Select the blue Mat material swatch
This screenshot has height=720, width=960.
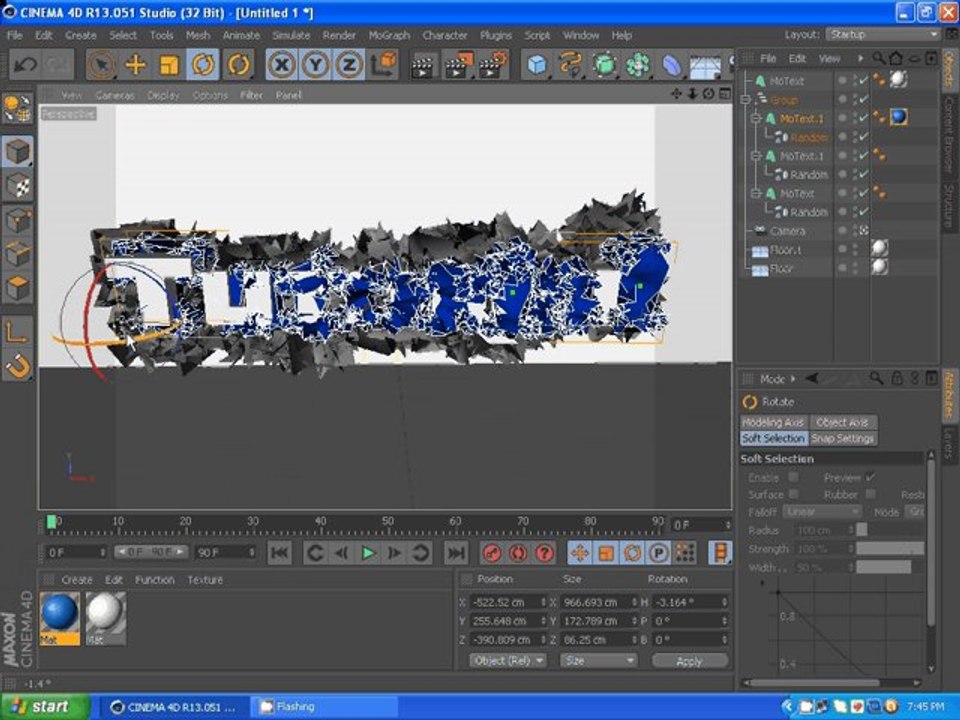pos(60,618)
